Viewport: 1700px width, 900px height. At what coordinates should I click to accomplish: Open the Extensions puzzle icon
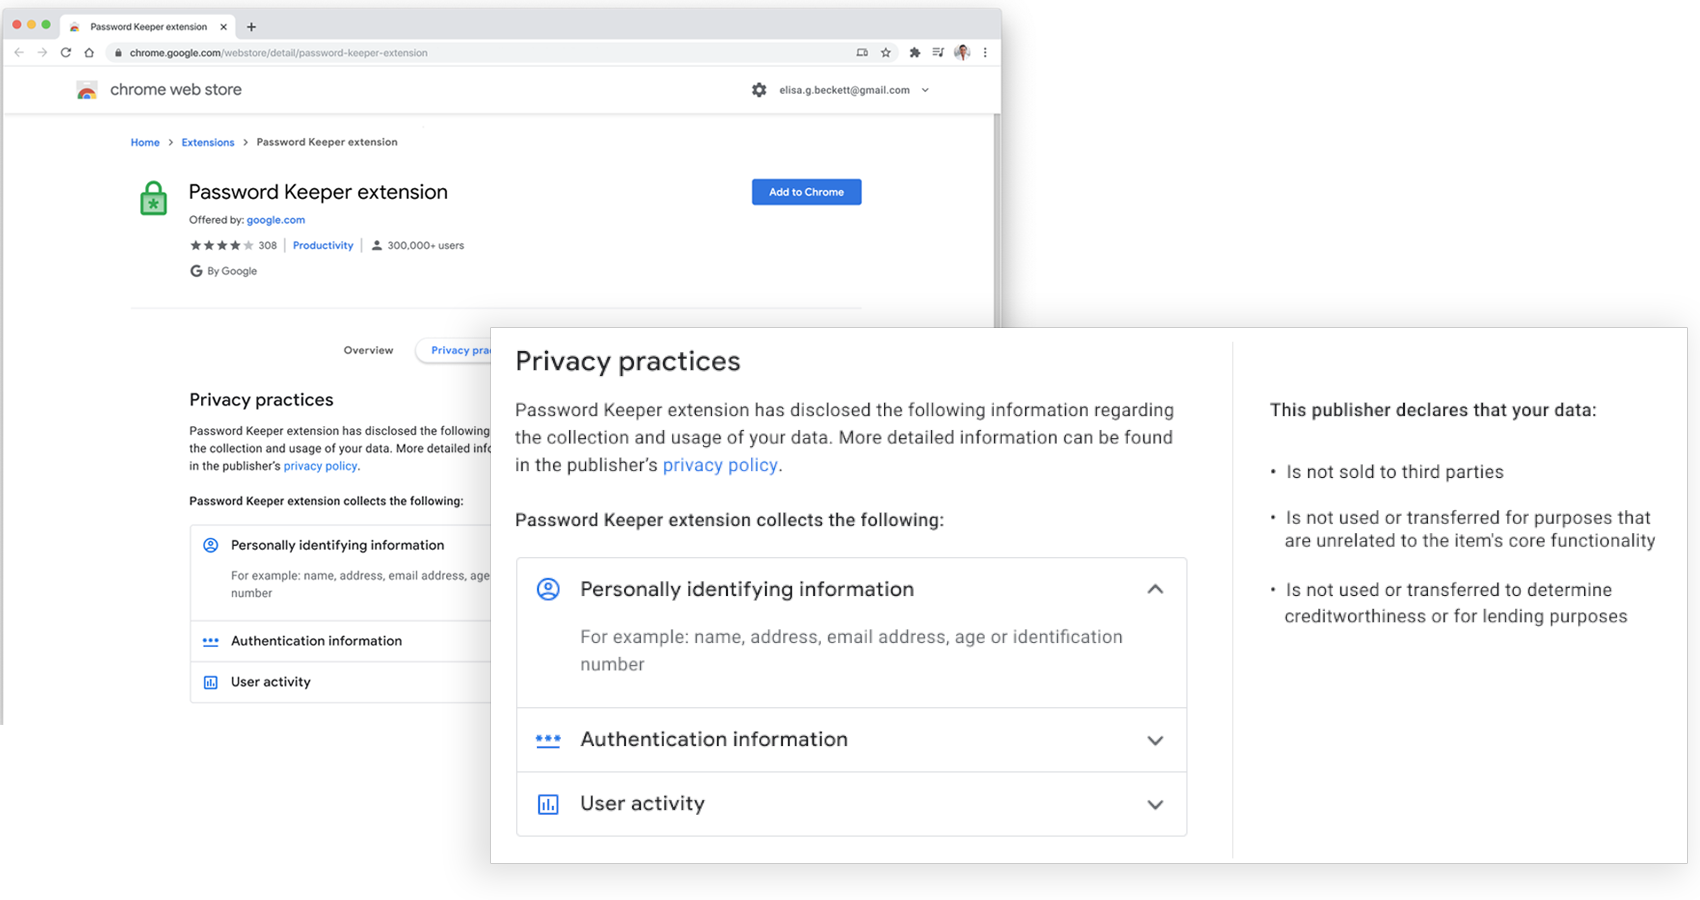pyautogui.click(x=914, y=53)
